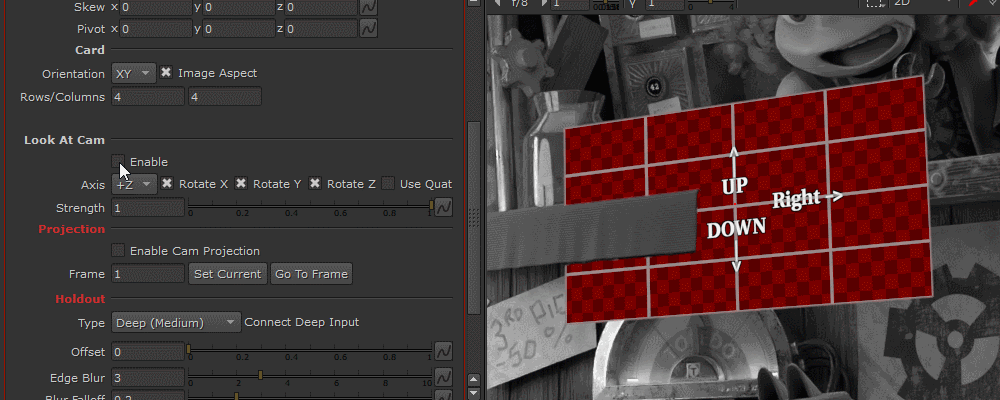
Task: Open the Pivot animation curve menu
Action: (369, 29)
